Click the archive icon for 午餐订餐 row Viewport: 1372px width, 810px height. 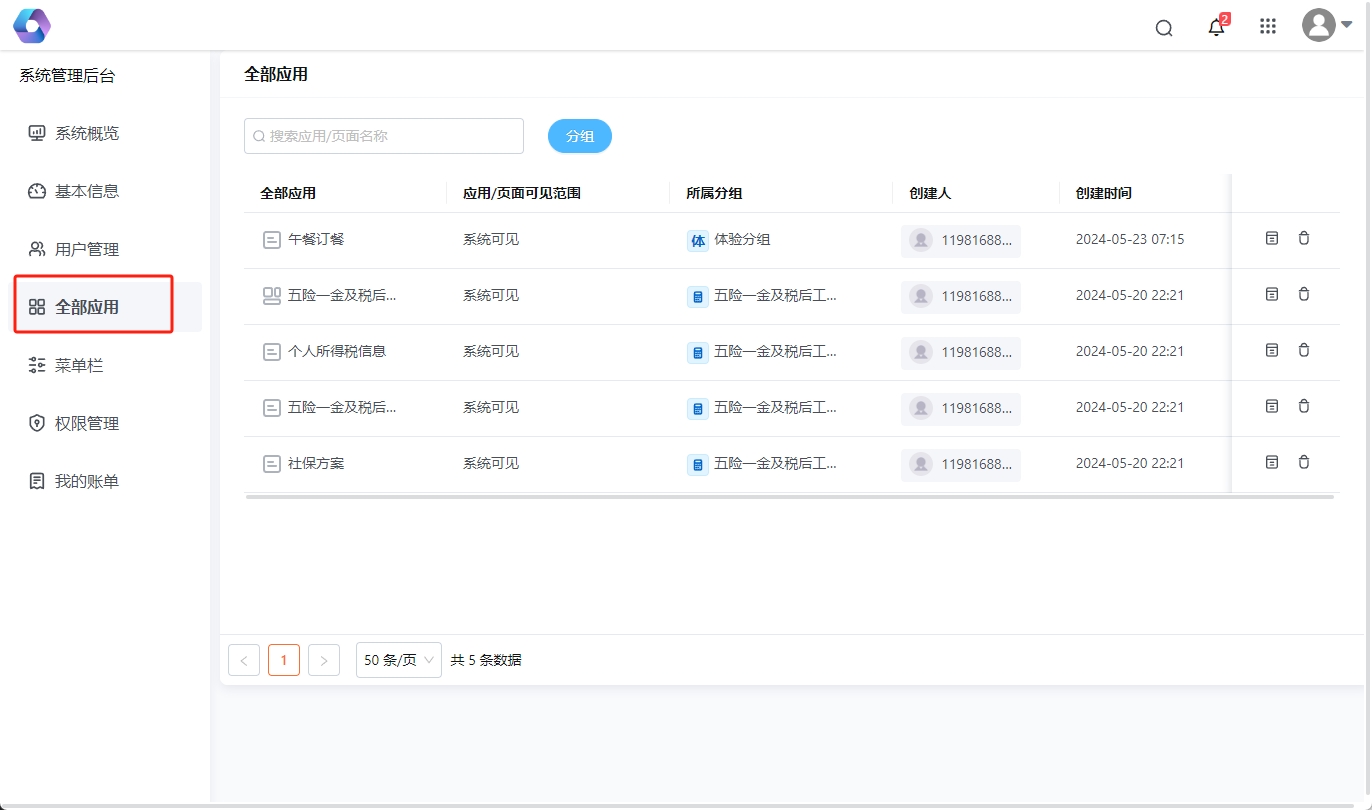click(x=1272, y=238)
